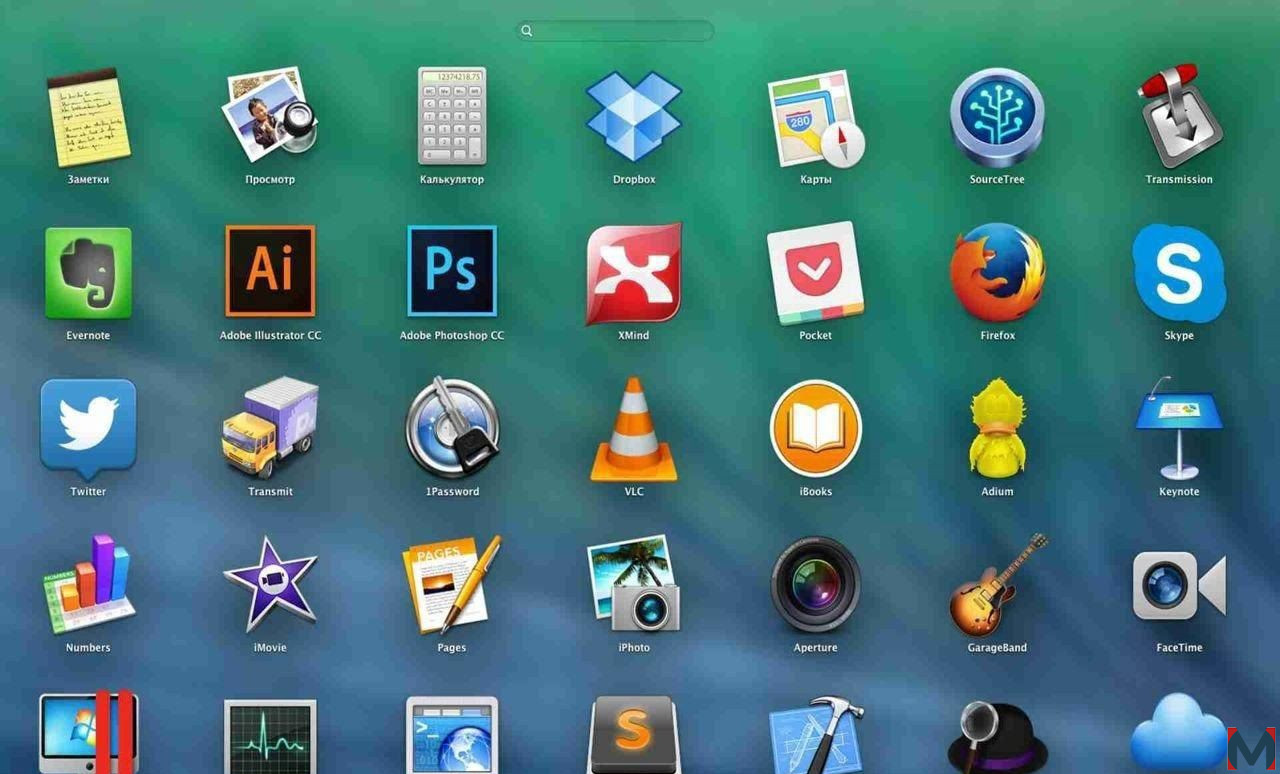Open the Firefox browser
The image size is (1280, 774).
[997, 272]
